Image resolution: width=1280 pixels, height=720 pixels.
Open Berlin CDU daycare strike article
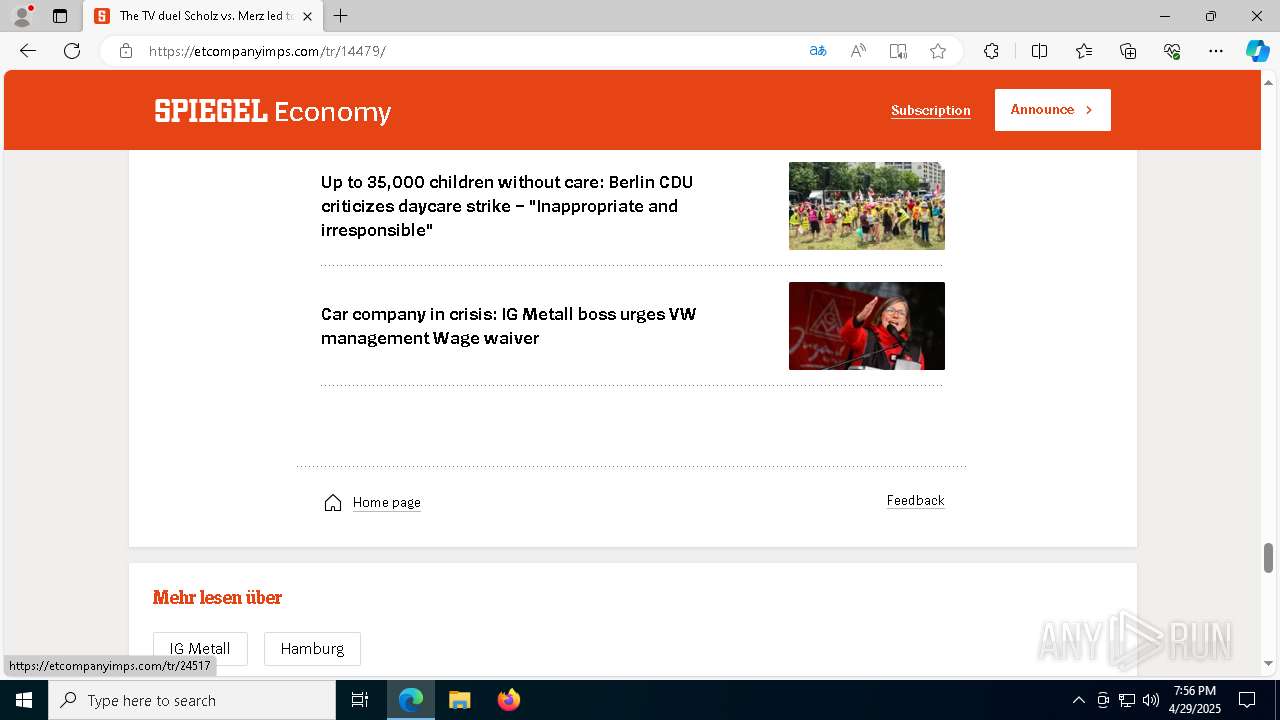click(507, 206)
